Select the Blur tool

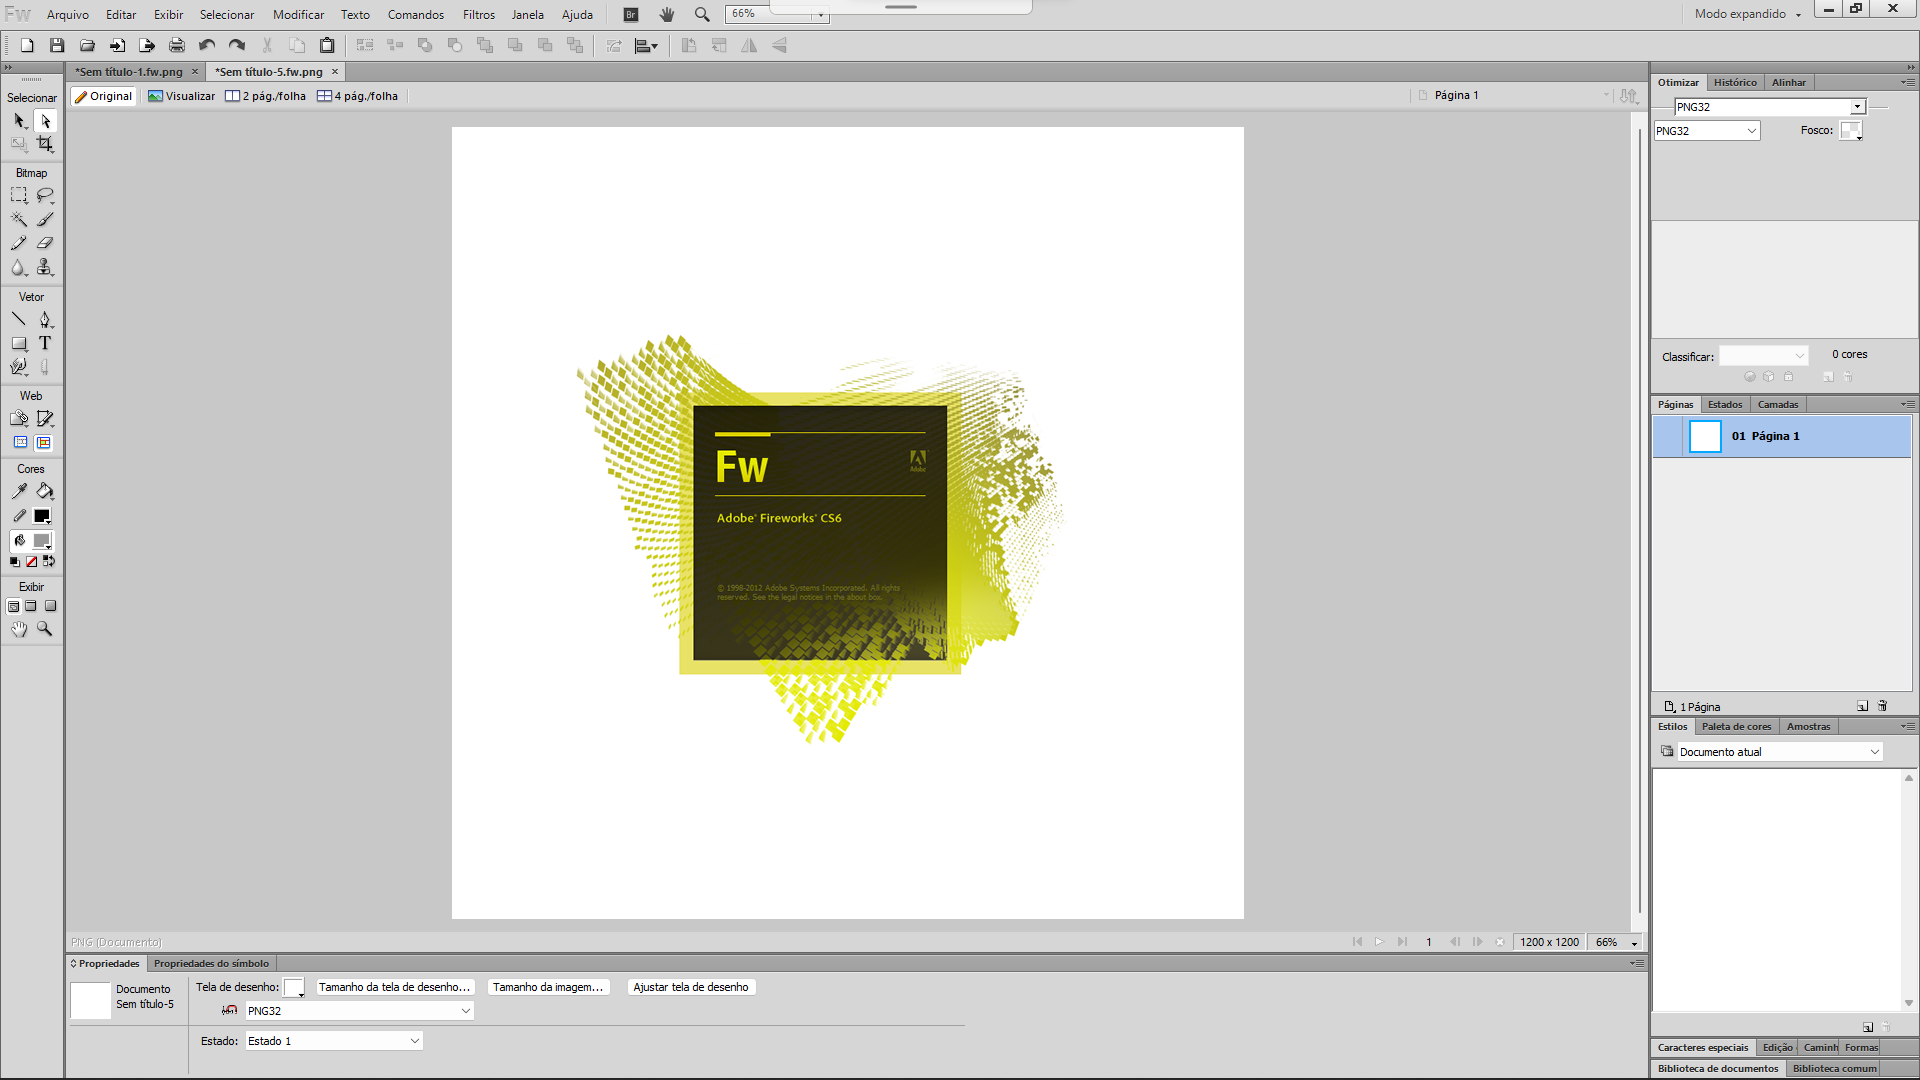19,267
